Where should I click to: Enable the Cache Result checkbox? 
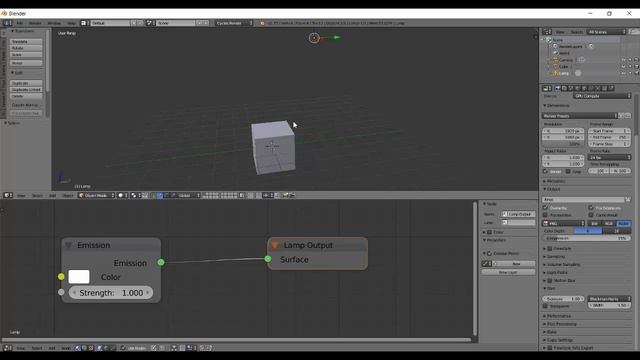pos(591,215)
